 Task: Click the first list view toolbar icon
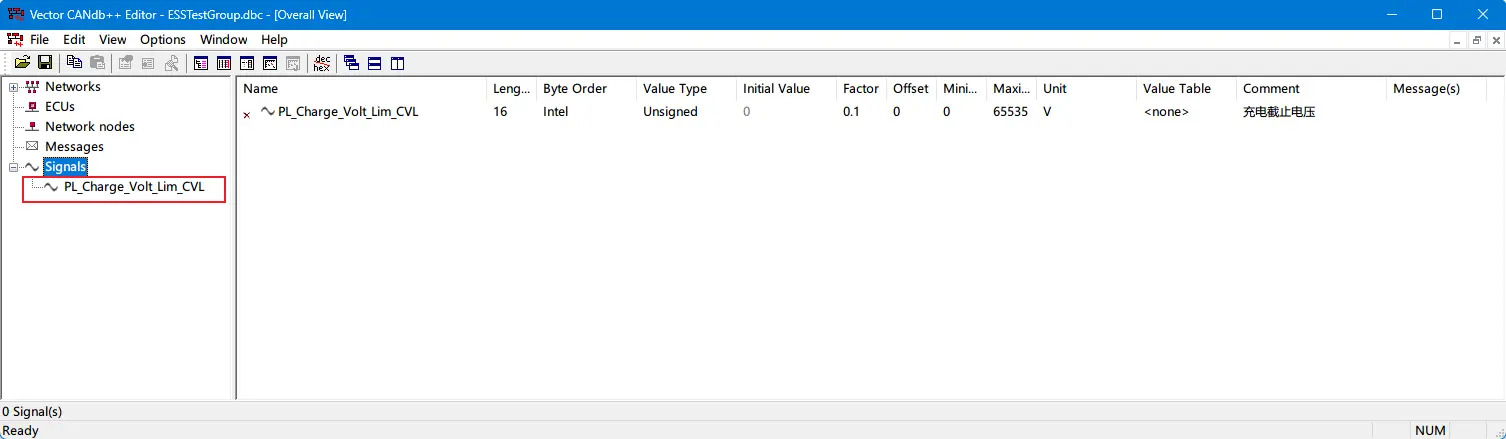click(x=201, y=63)
